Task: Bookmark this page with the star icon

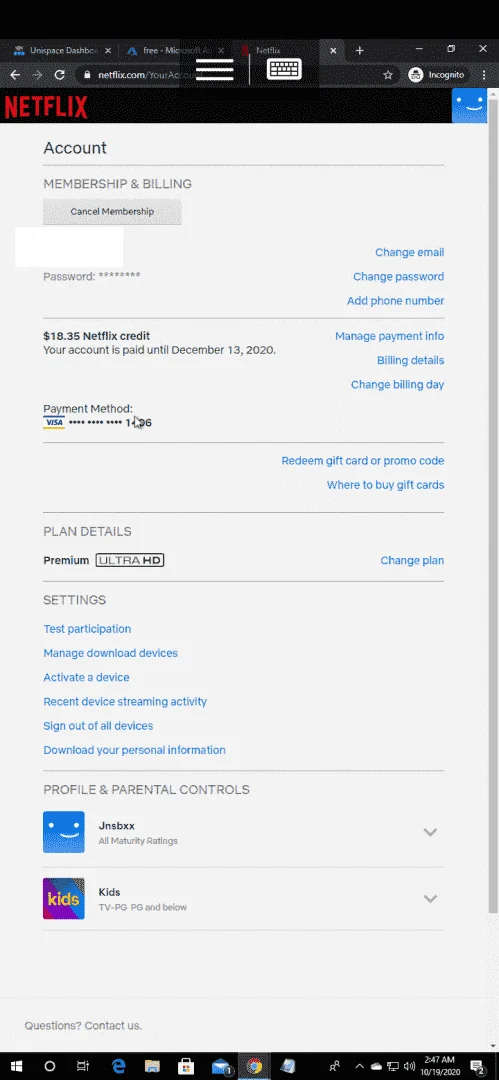Action: pyautogui.click(x=388, y=74)
